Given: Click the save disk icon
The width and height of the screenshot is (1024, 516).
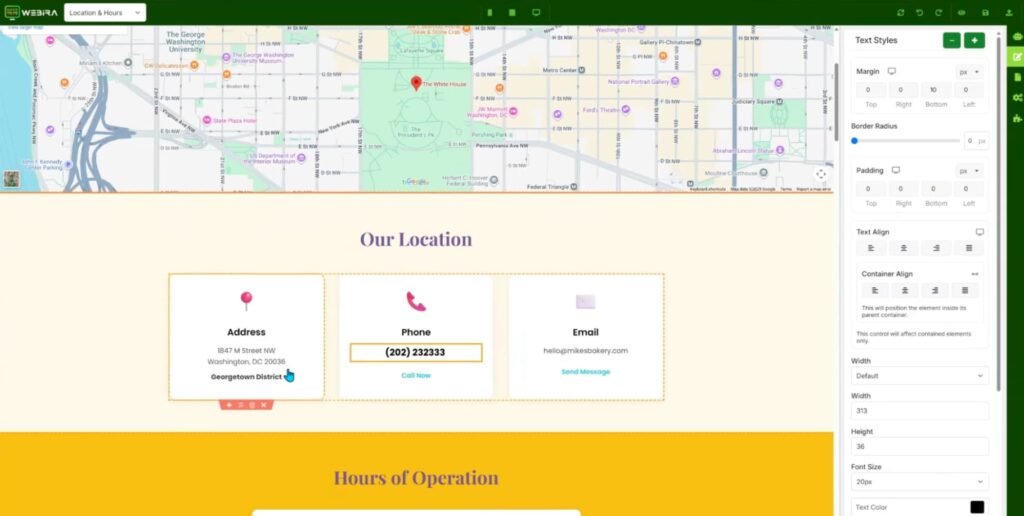Looking at the screenshot, I should click(985, 12).
